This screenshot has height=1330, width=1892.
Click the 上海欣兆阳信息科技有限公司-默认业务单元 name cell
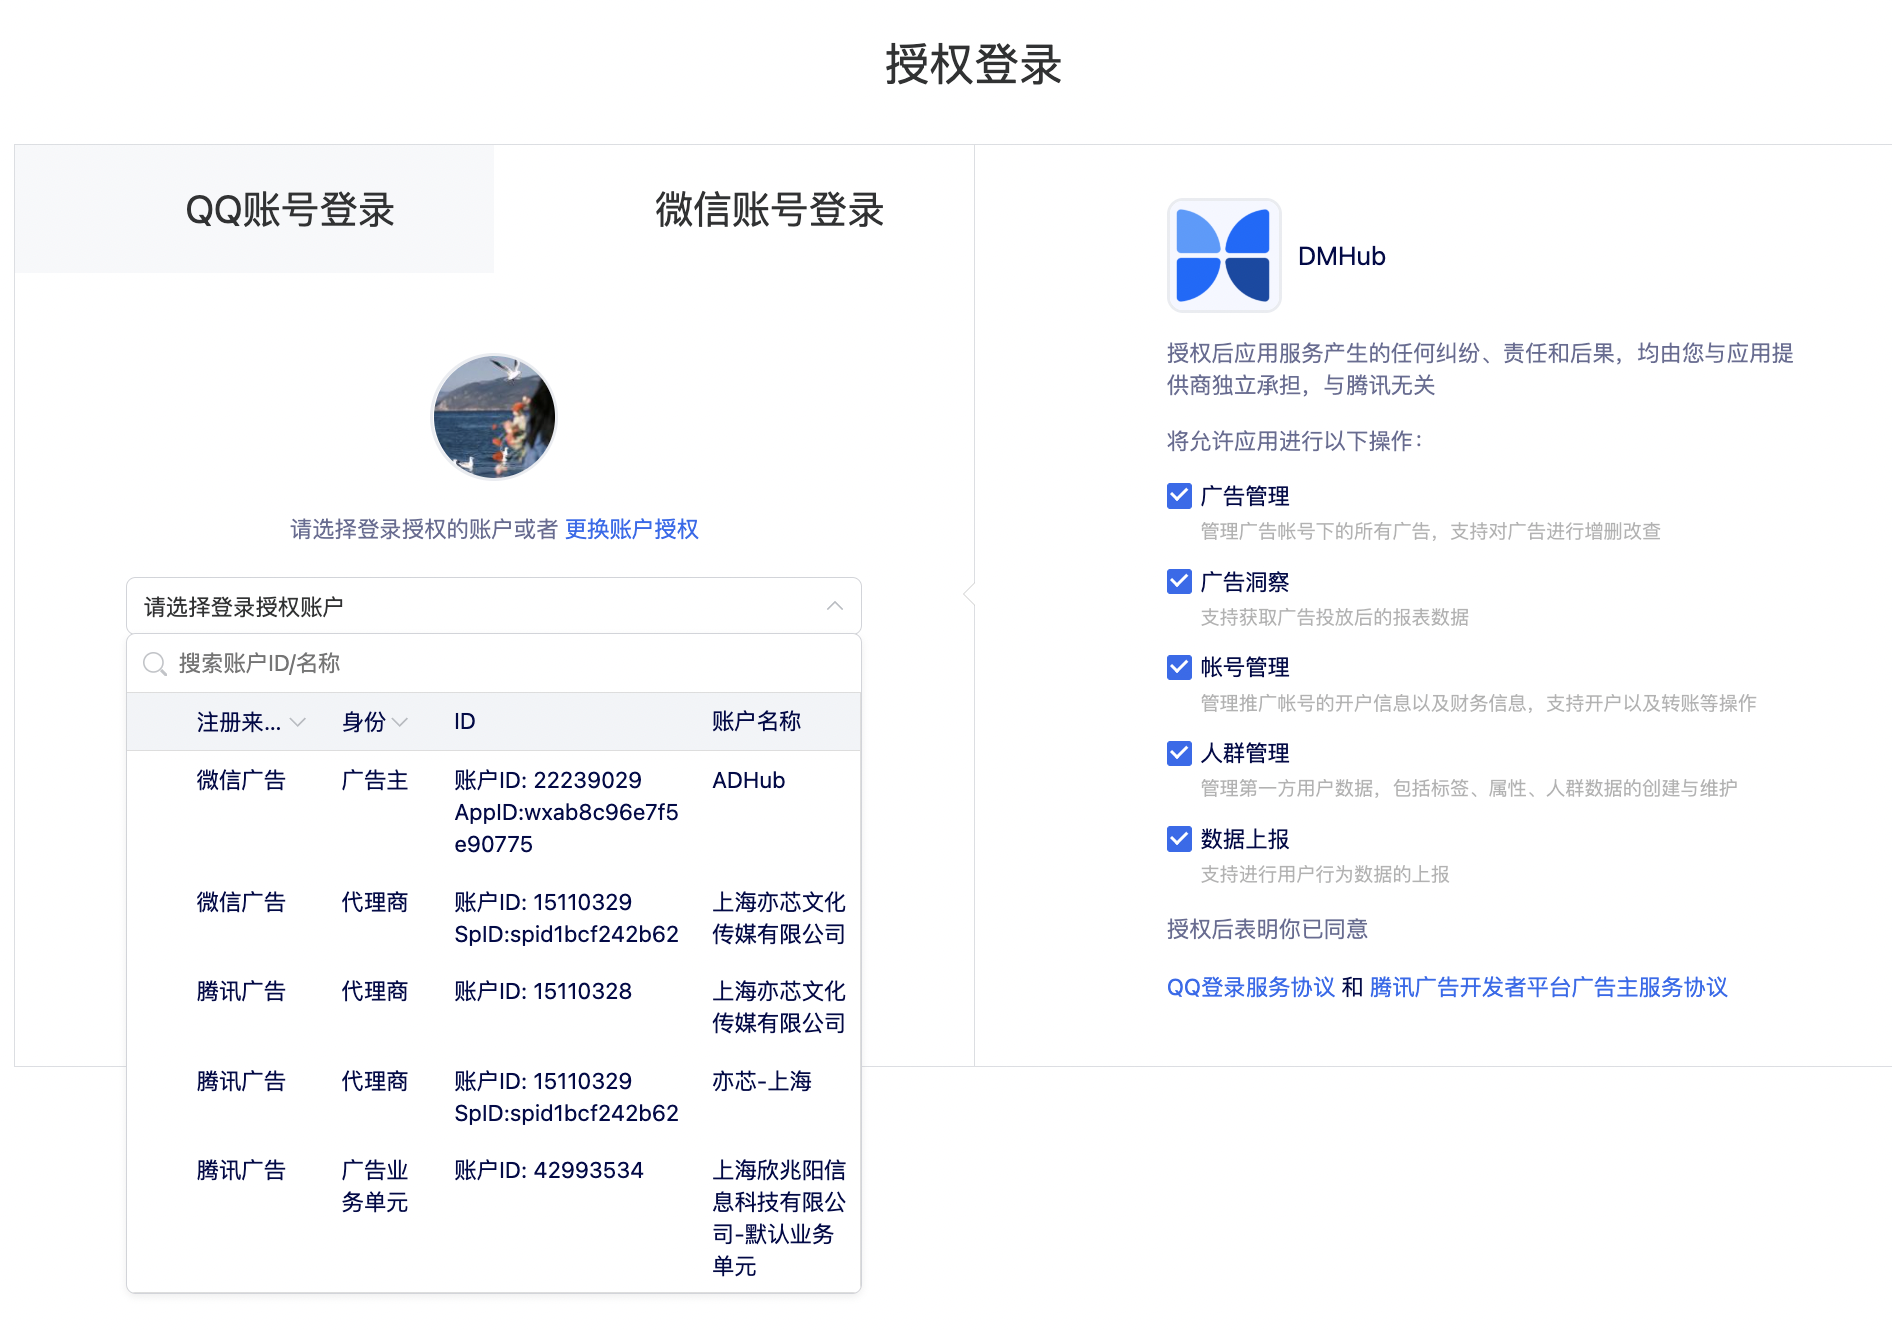779,1218
